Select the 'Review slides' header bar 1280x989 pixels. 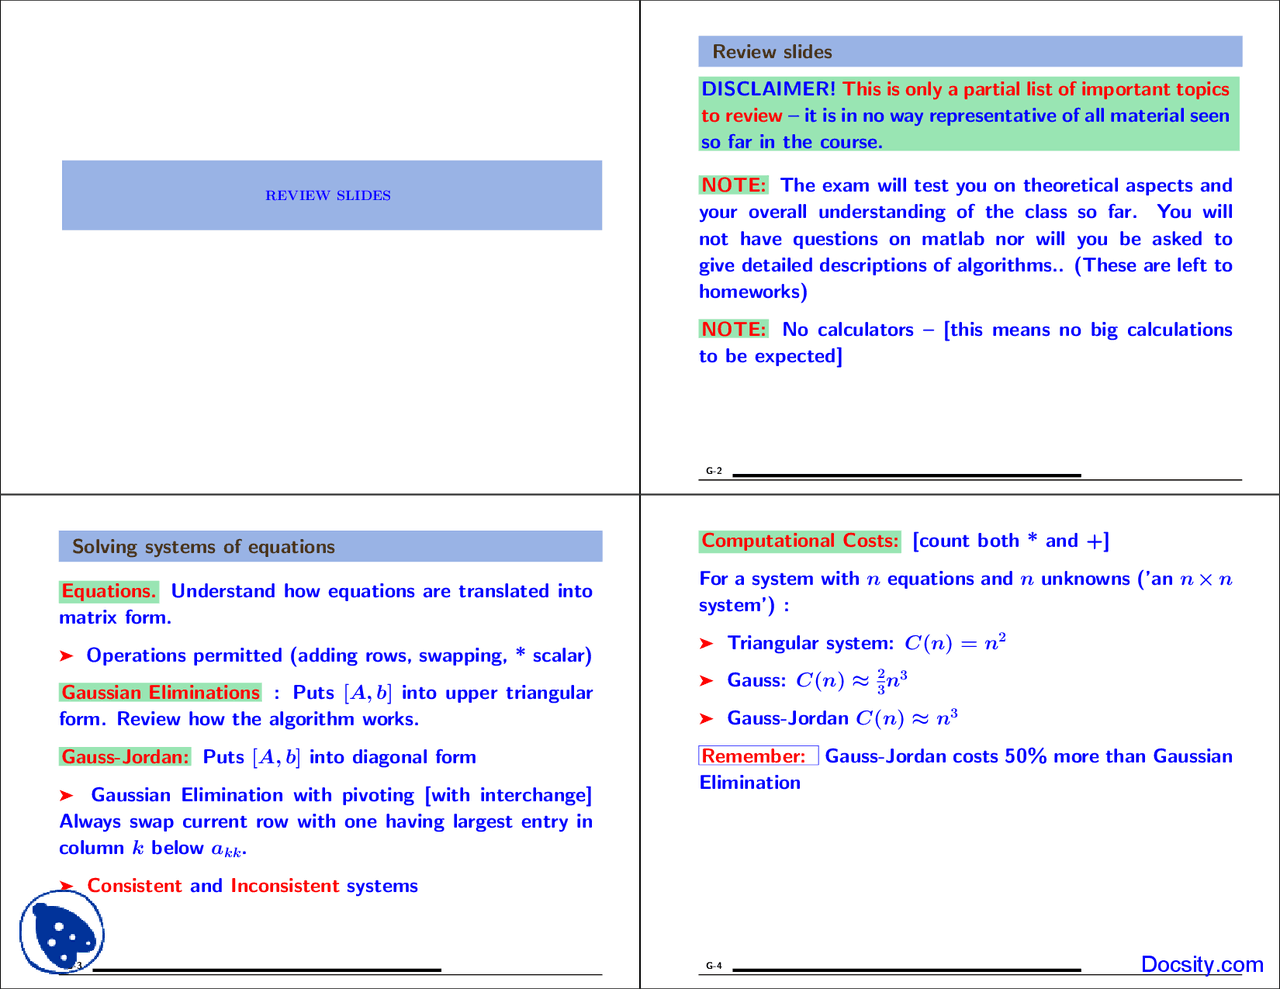click(969, 52)
